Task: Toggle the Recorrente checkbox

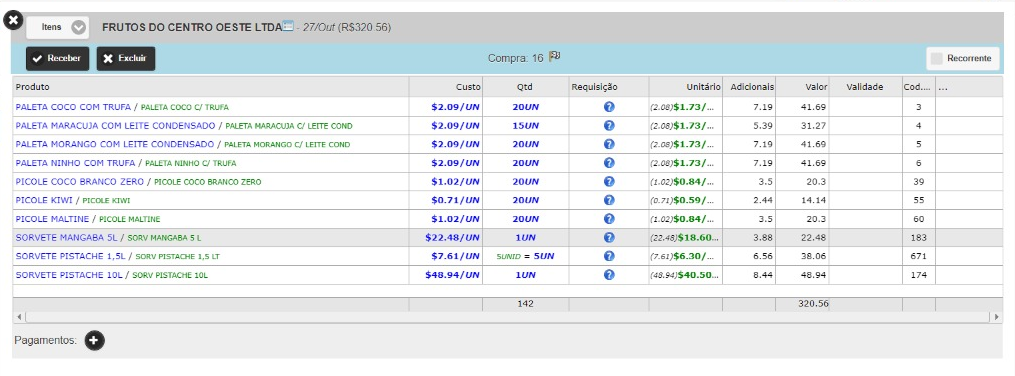Action: (936, 58)
